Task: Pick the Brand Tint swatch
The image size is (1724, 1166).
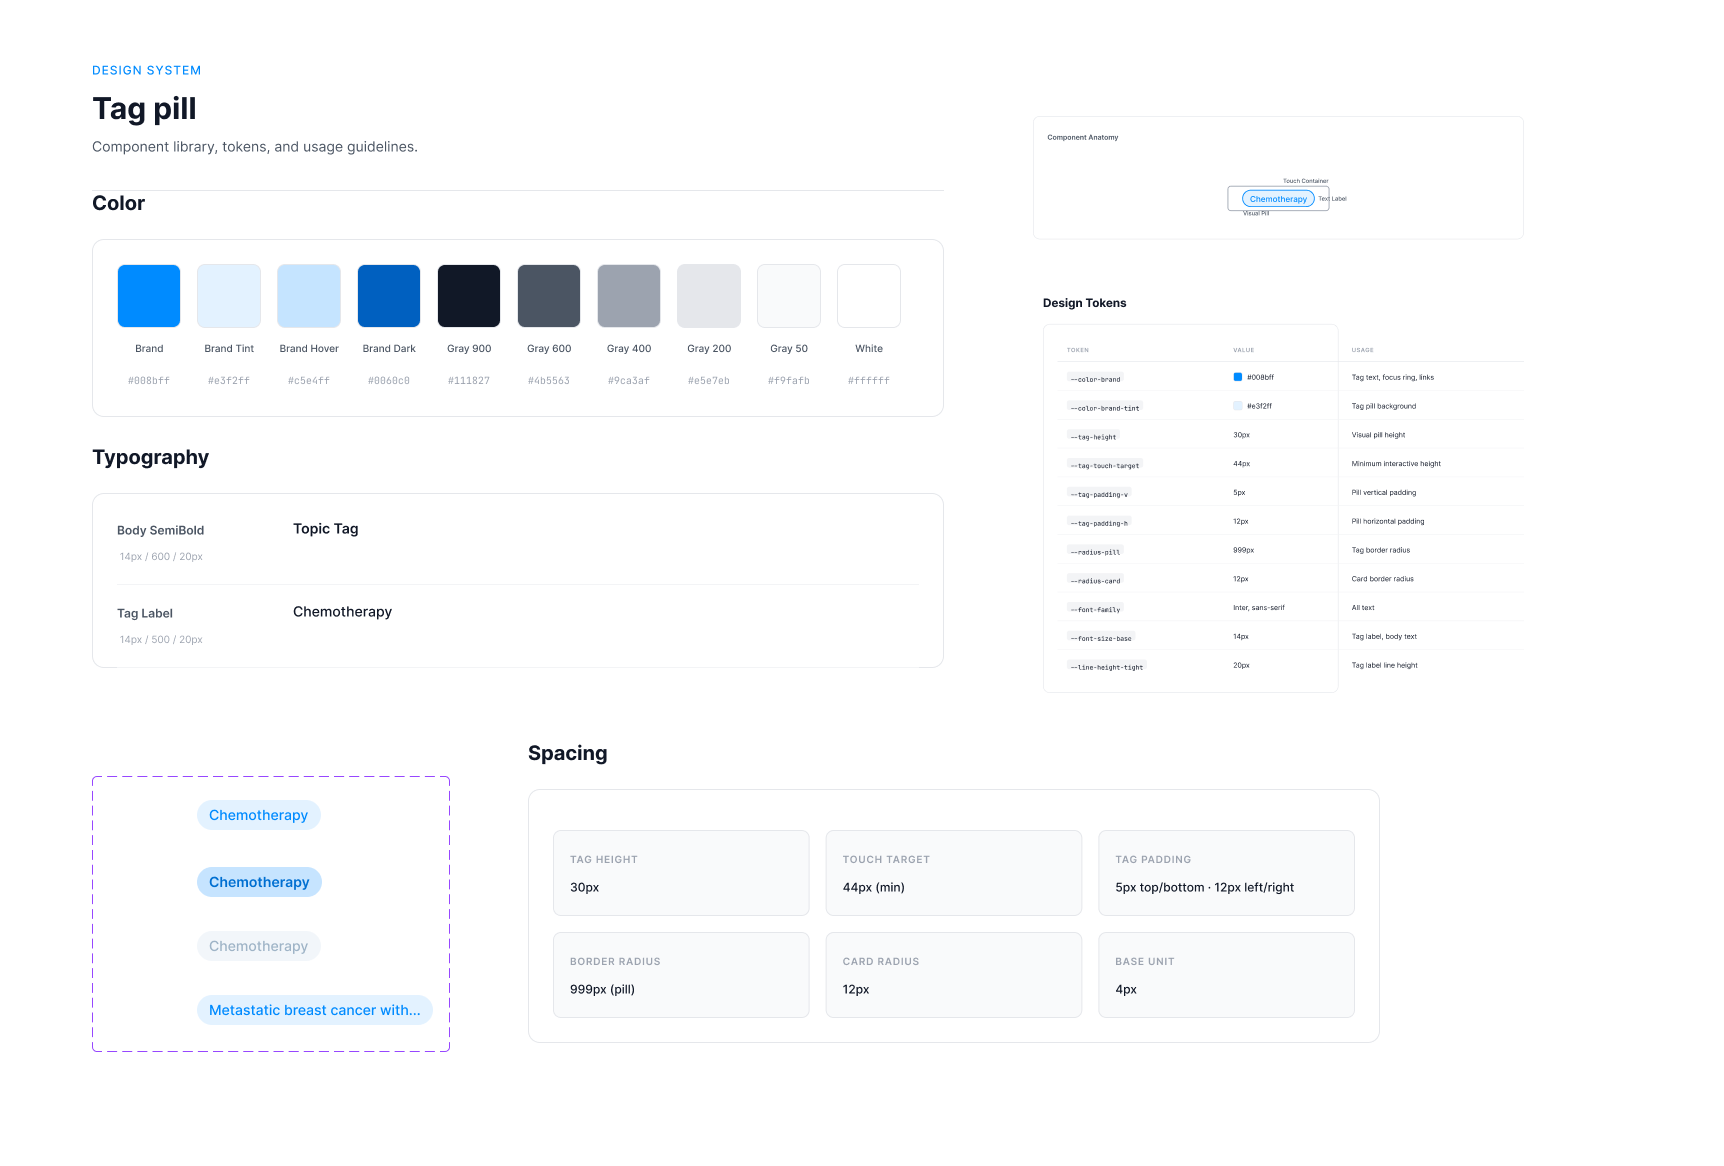Action: tap(229, 296)
